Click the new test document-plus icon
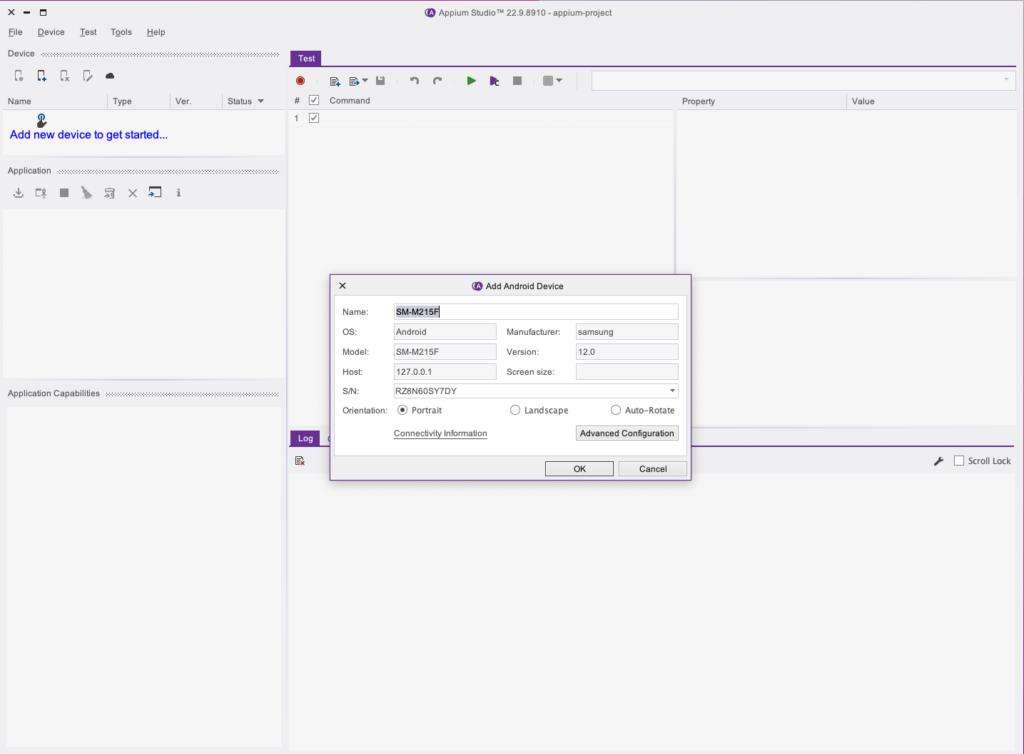1024x754 pixels. [335, 81]
